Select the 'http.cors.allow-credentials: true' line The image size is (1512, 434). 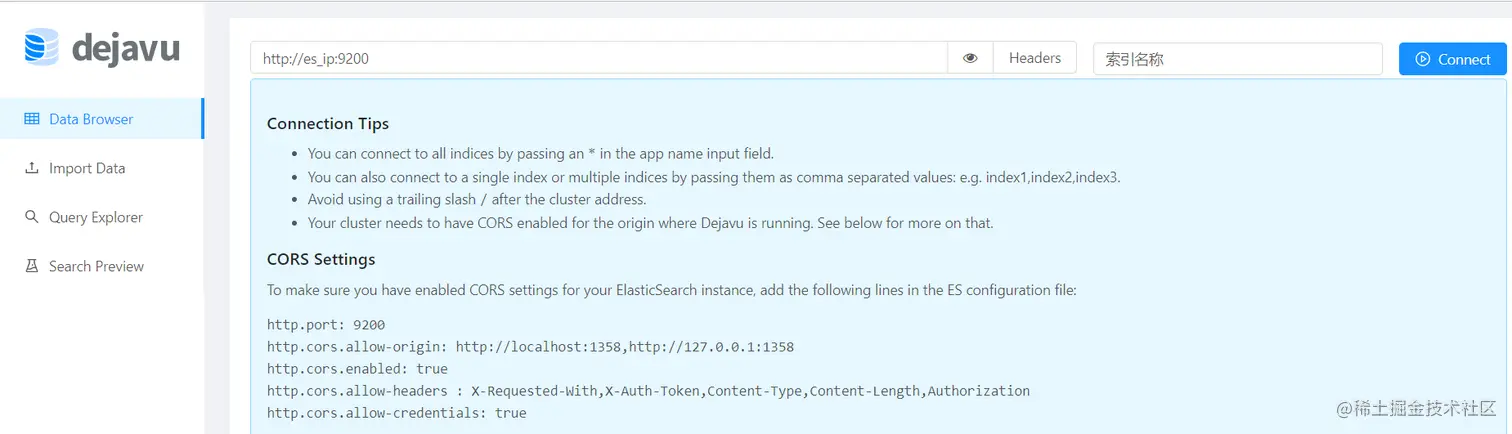point(396,413)
